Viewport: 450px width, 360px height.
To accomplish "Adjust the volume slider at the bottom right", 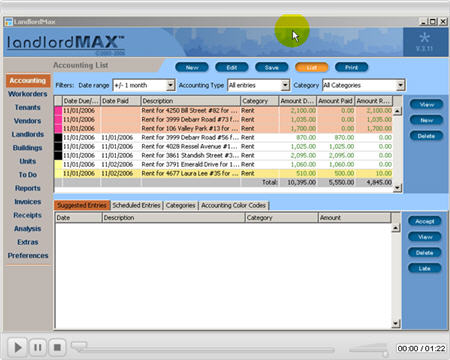I will click(385, 353).
